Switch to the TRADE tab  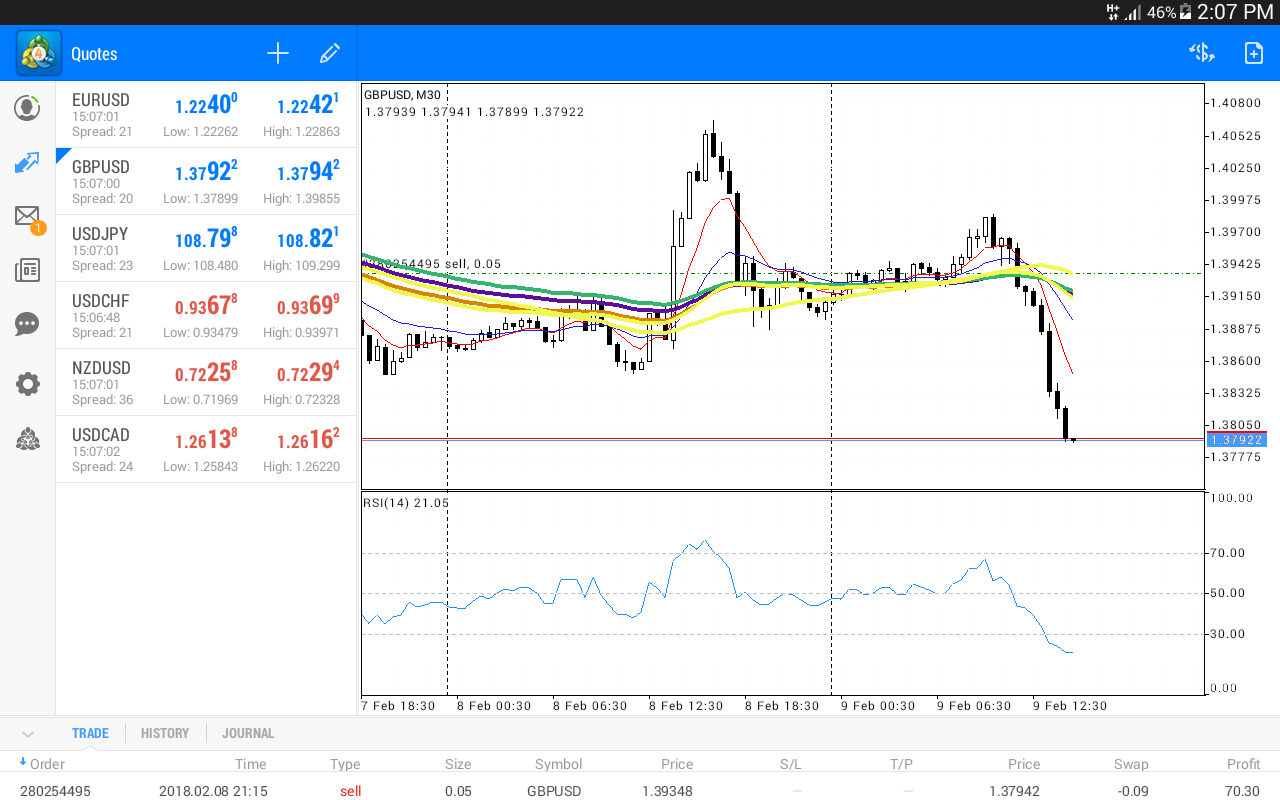coord(90,733)
